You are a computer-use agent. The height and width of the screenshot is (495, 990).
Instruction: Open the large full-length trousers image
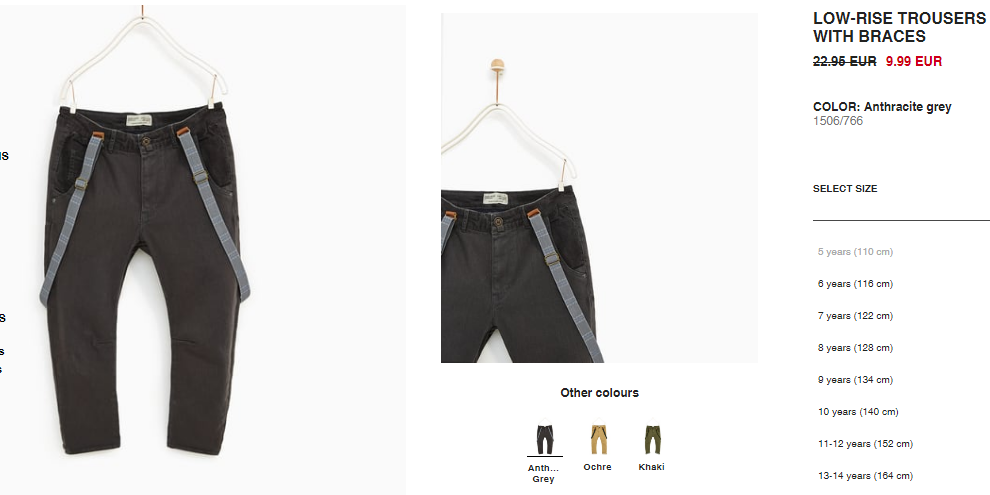[x=203, y=250]
